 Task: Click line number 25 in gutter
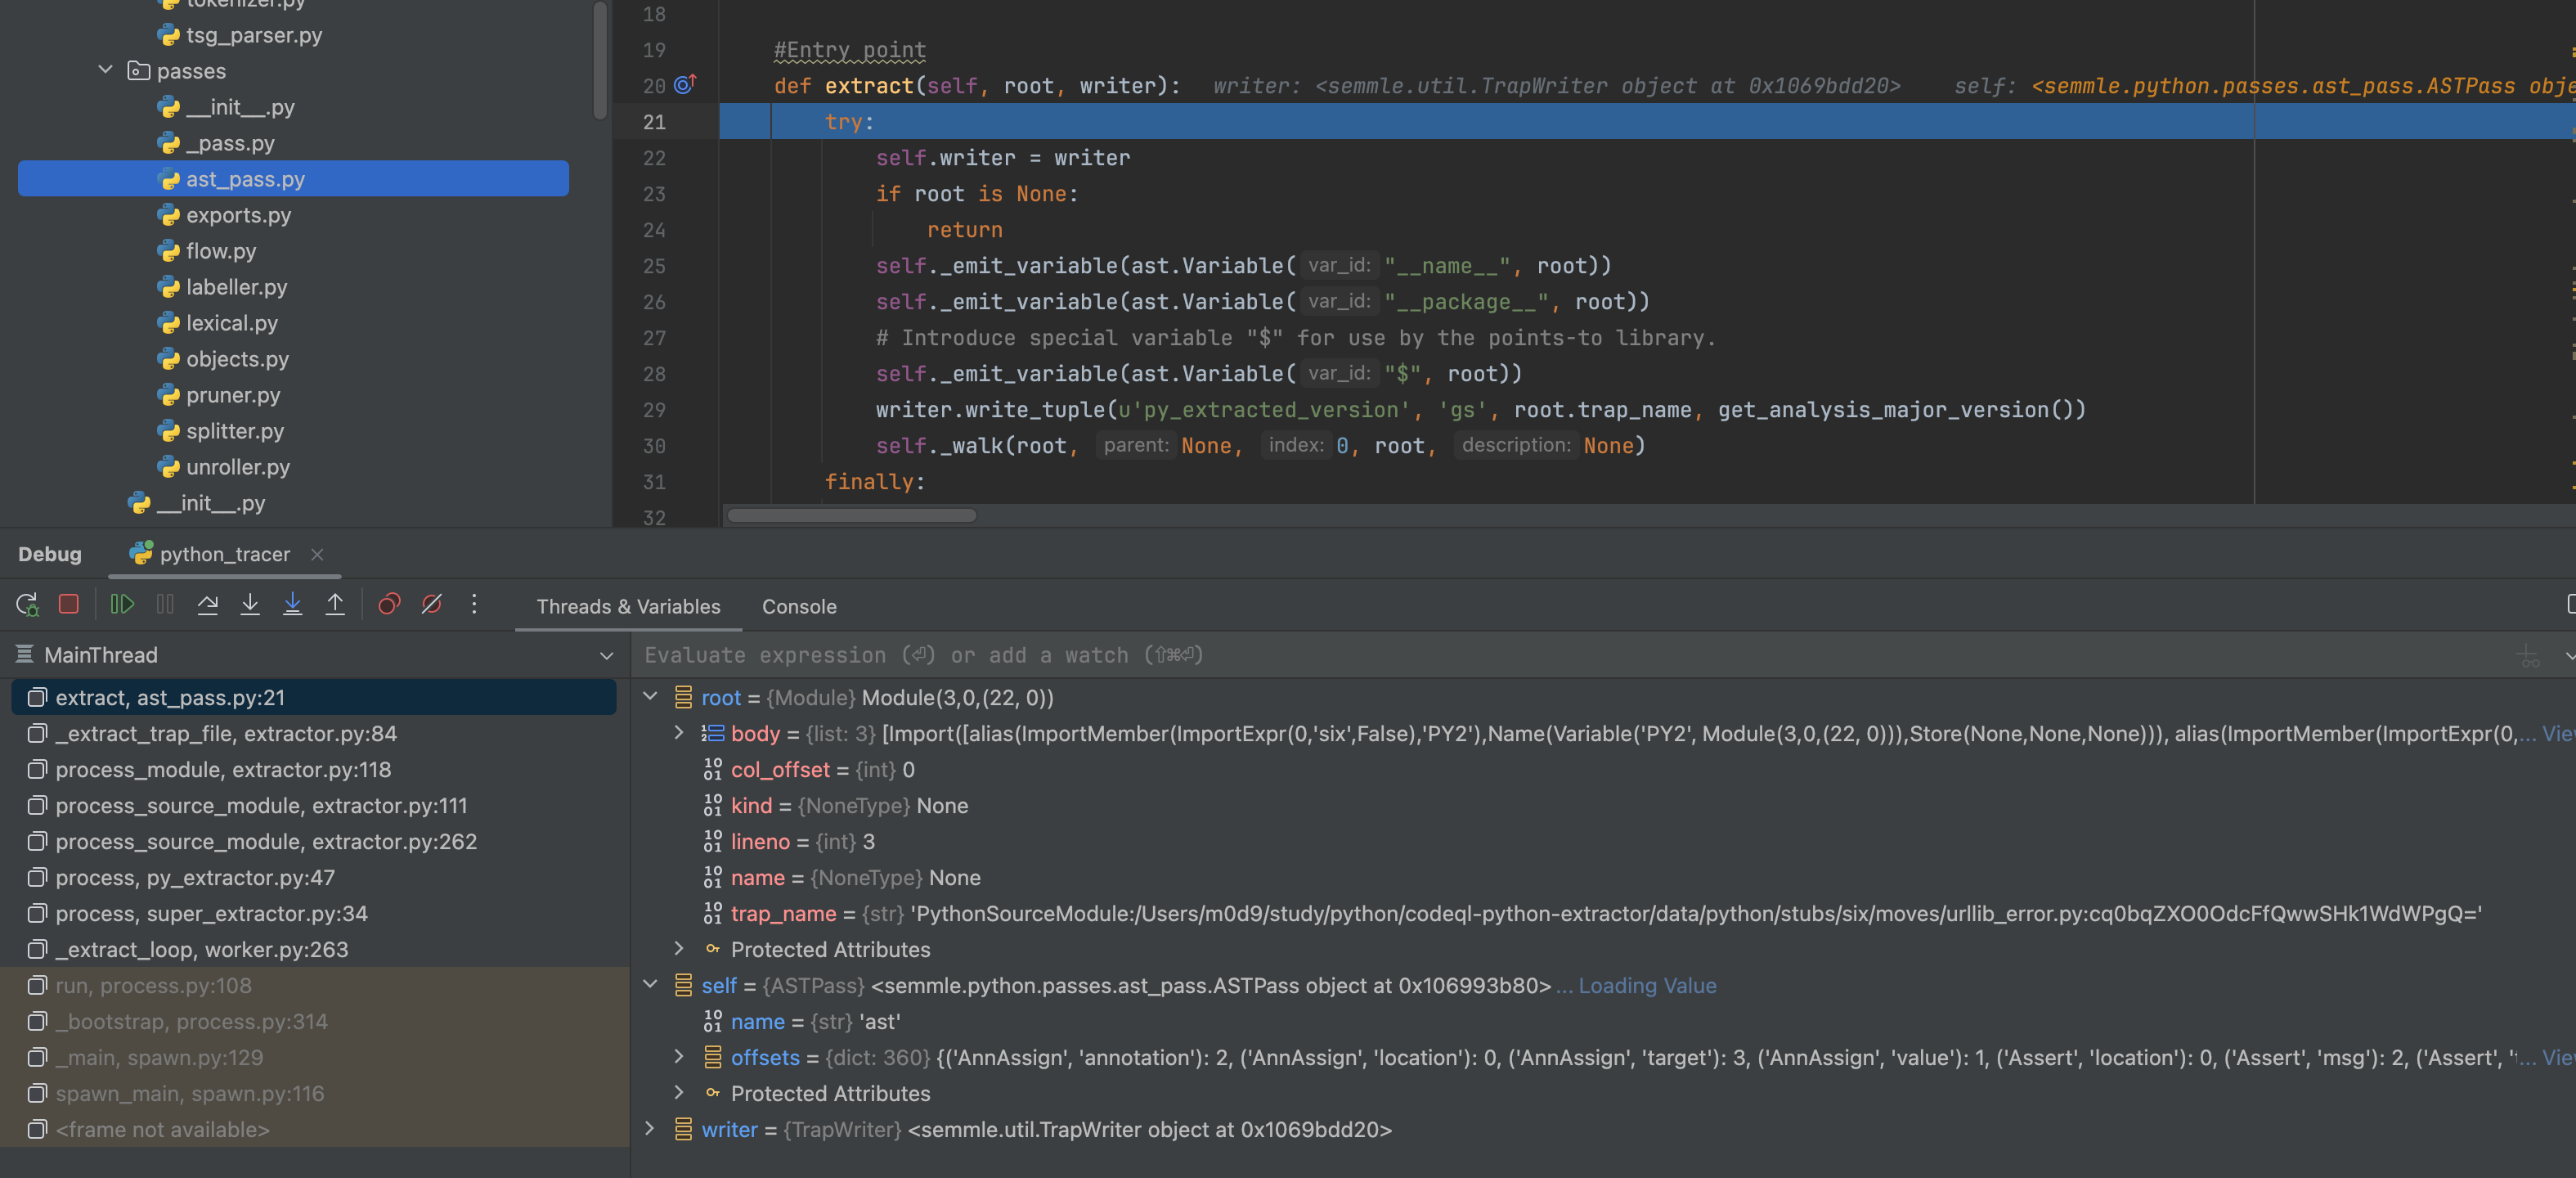[654, 266]
